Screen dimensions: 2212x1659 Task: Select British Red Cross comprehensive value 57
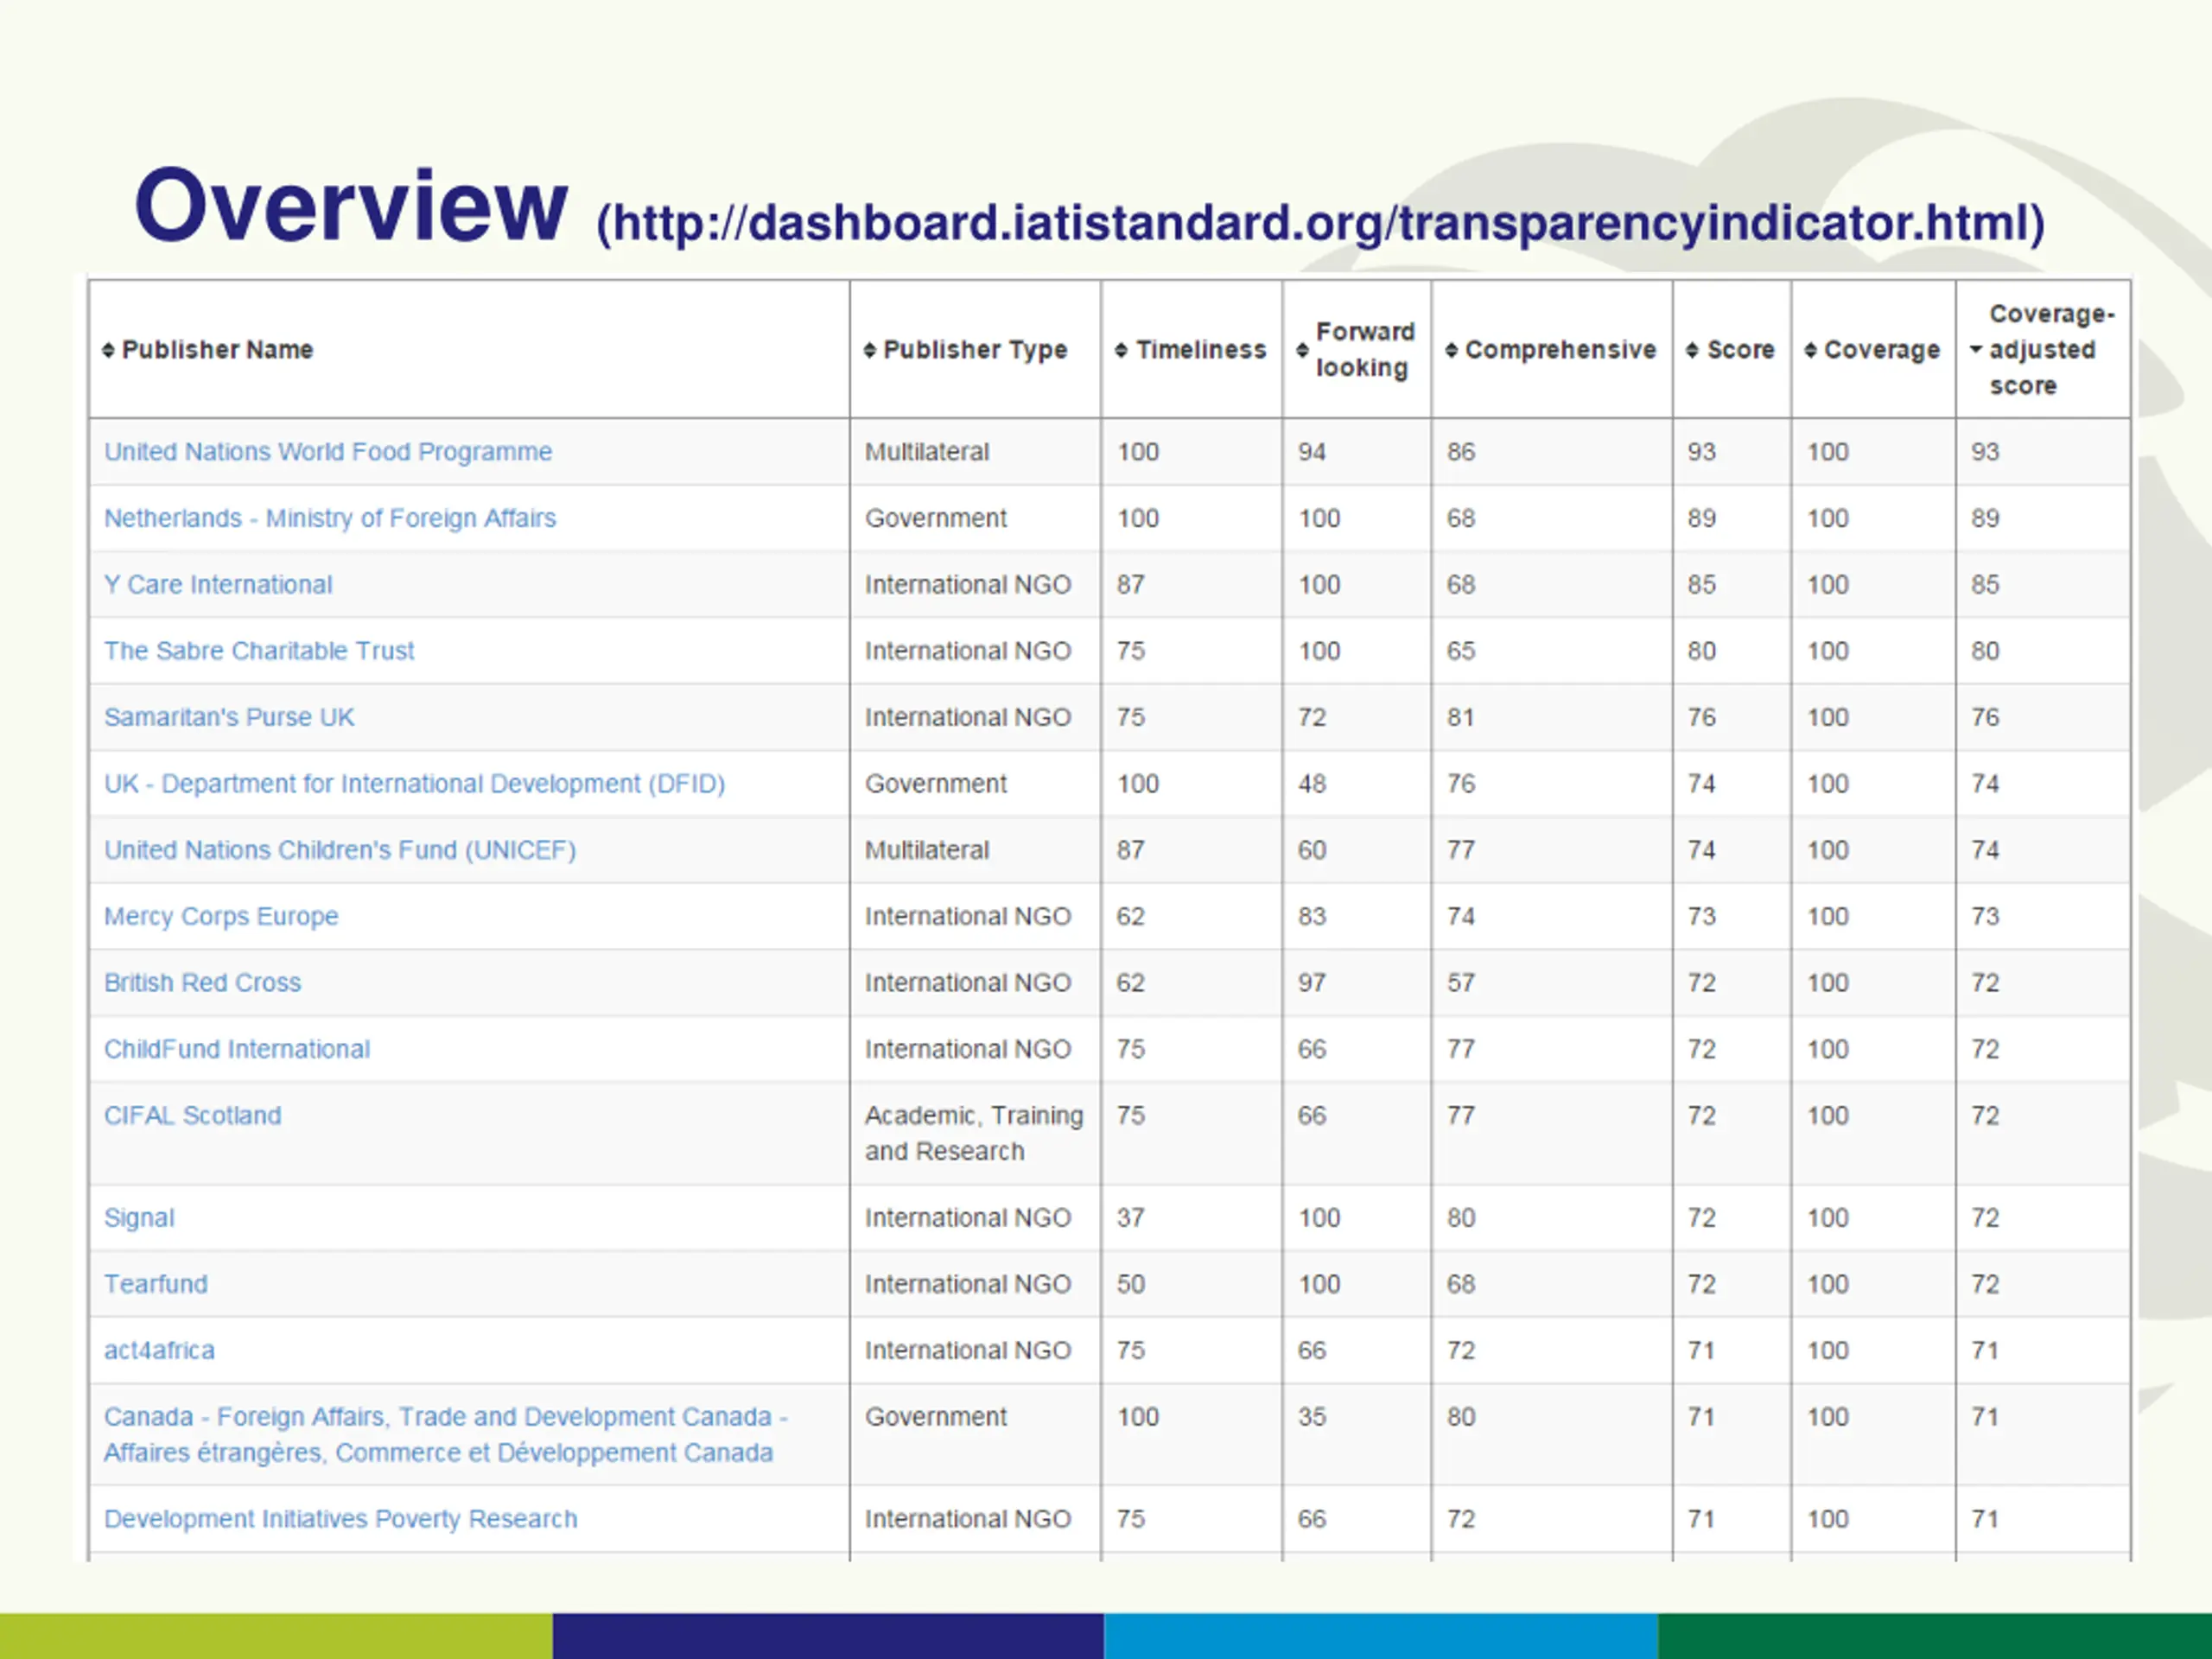pos(1461,983)
